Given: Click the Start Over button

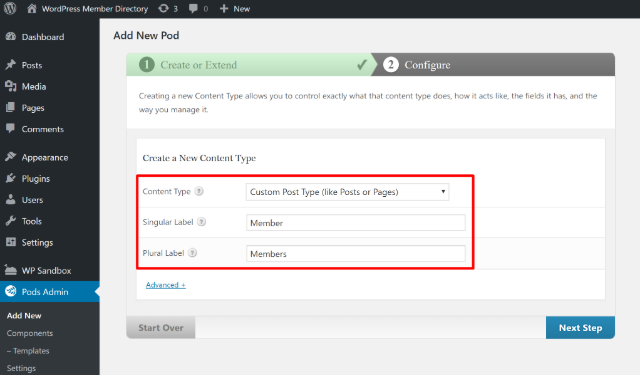Looking at the screenshot, I should click(x=161, y=328).
